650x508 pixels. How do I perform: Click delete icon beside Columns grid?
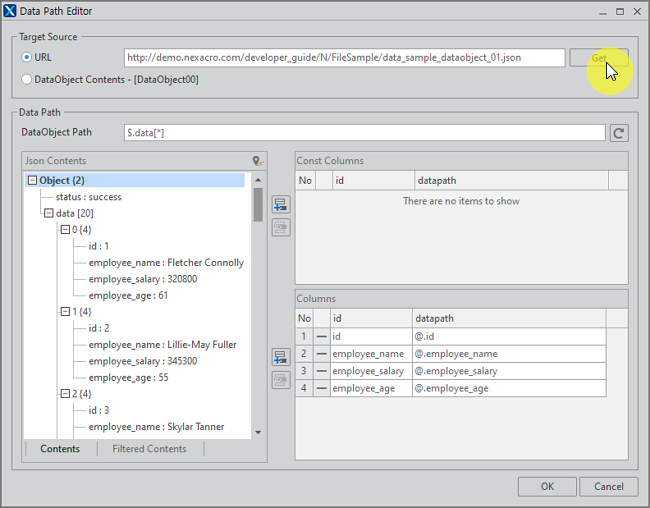tap(281, 380)
